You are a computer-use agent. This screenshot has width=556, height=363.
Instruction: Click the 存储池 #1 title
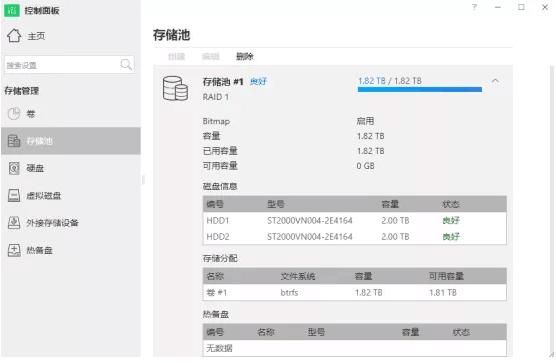tap(223, 82)
